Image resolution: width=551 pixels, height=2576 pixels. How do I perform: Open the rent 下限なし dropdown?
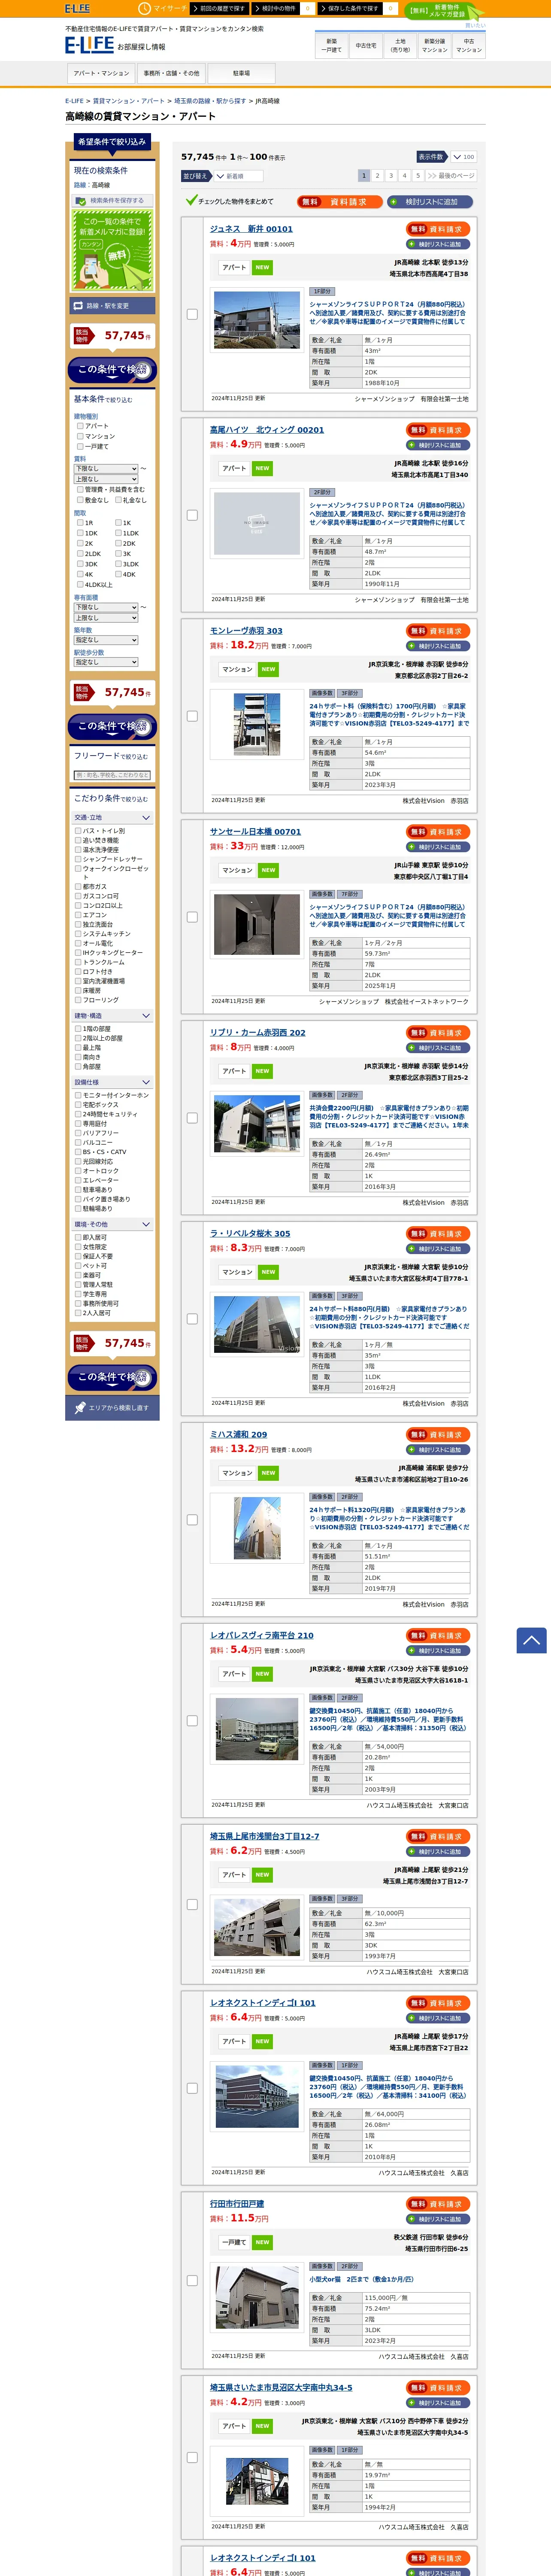(x=106, y=469)
